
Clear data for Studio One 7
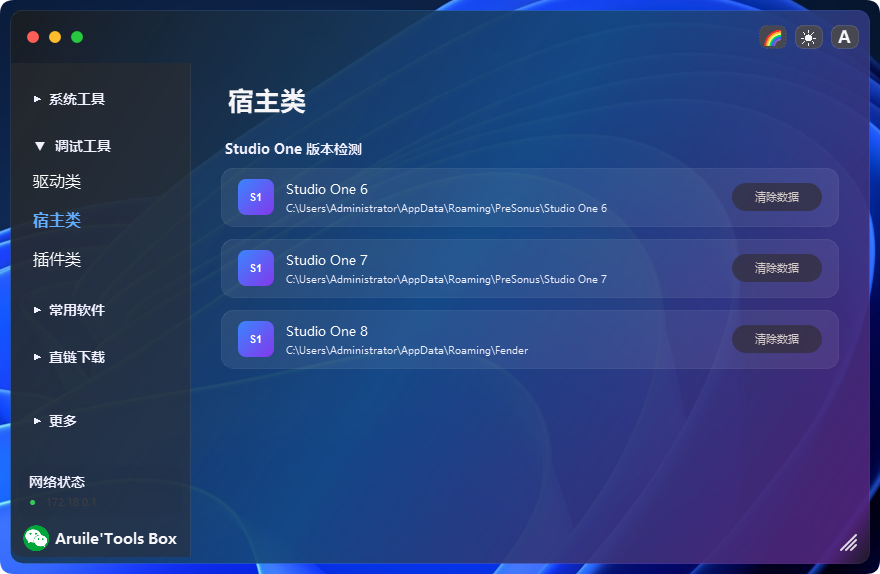coord(777,268)
